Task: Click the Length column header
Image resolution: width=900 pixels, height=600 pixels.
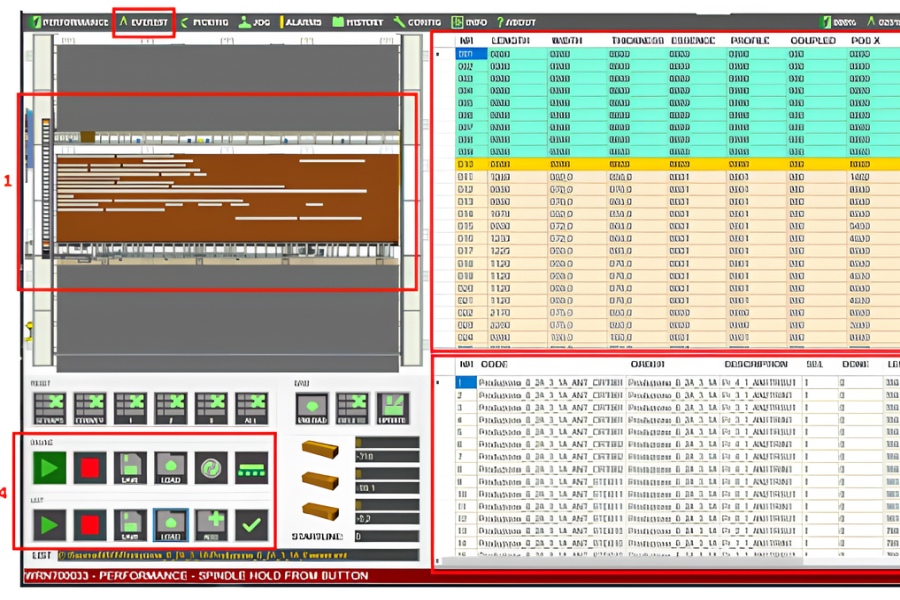Action: 510,41
